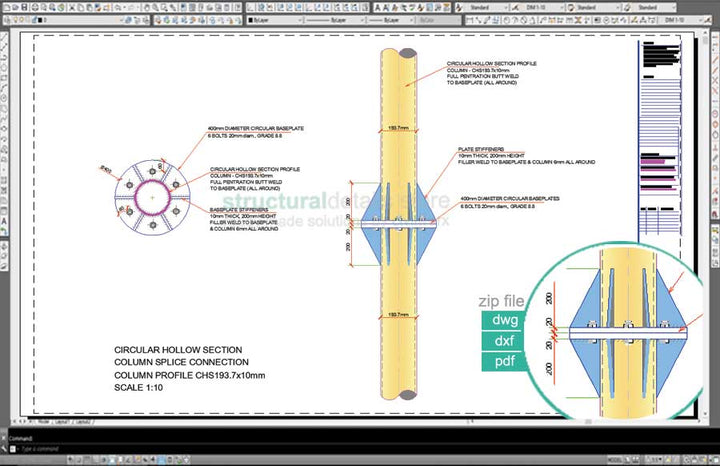Select the Zoom Window tool
The height and width of the screenshot is (466, 720).
click(x=164, y=8)
